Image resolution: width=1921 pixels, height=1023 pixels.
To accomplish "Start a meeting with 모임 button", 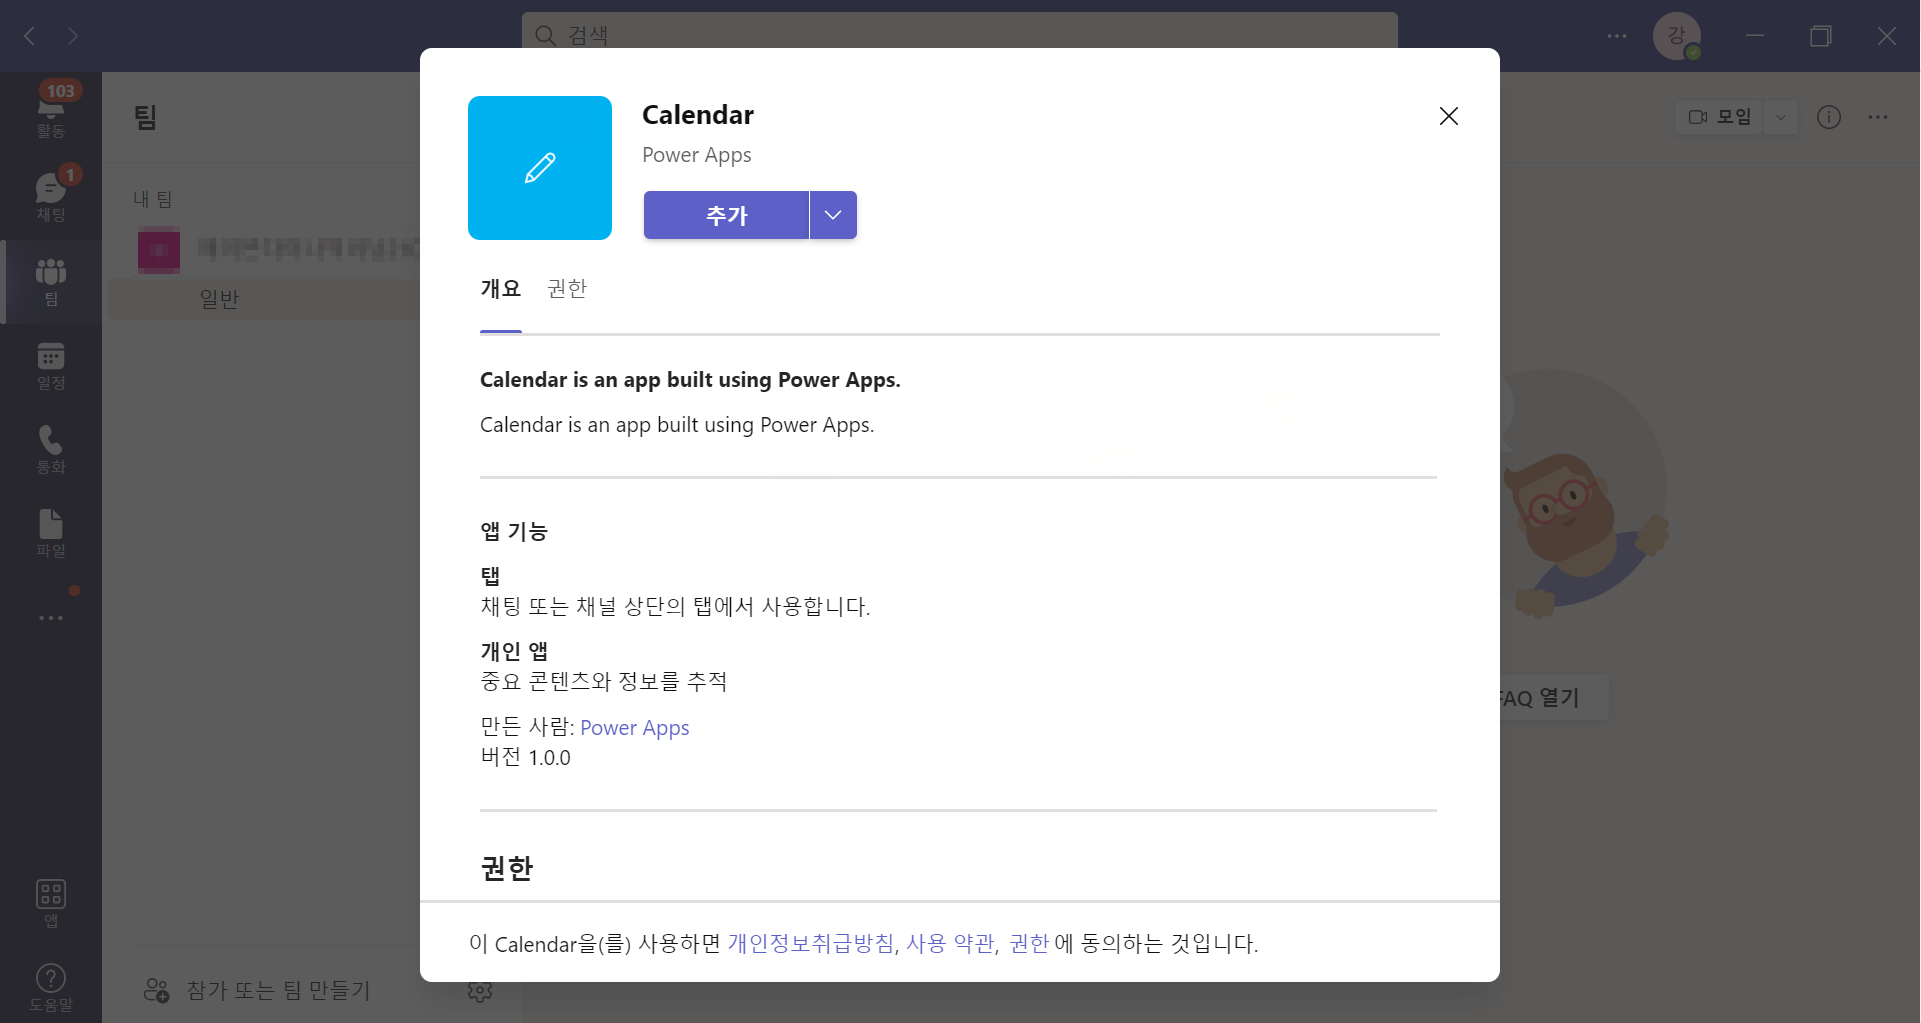I will pyautogui.click(x=1720, y=117).
